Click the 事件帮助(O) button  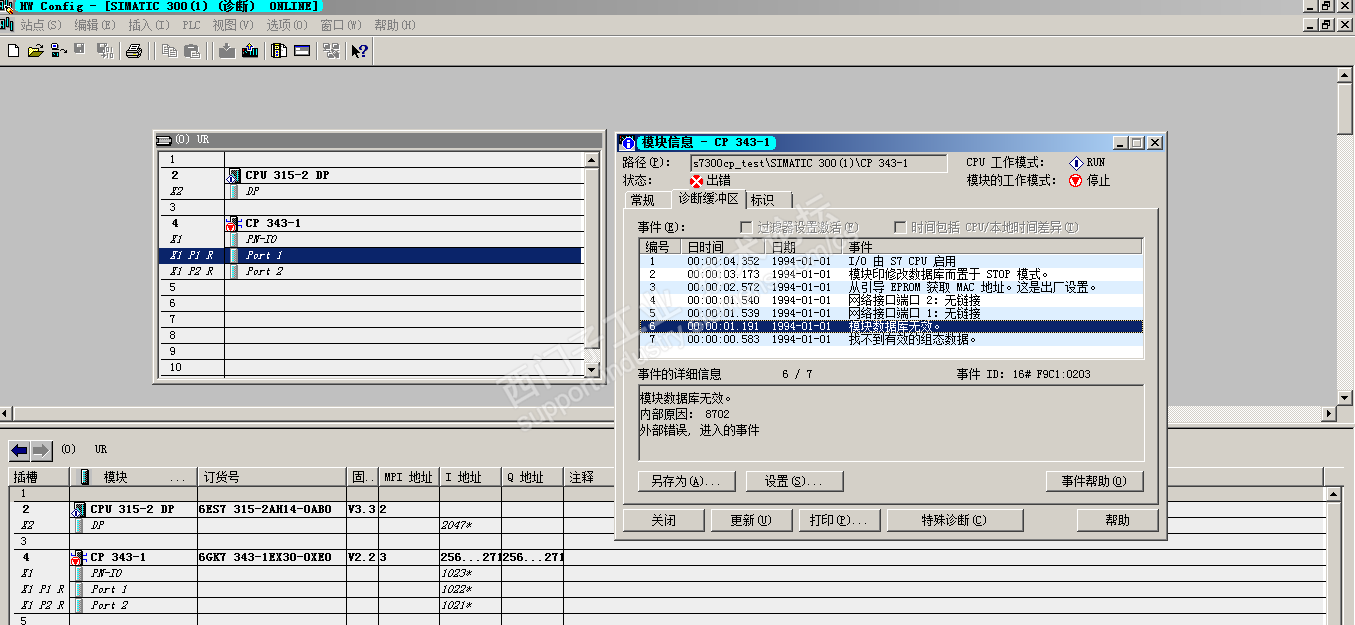pyautogui.click(x=1094, y=481)
